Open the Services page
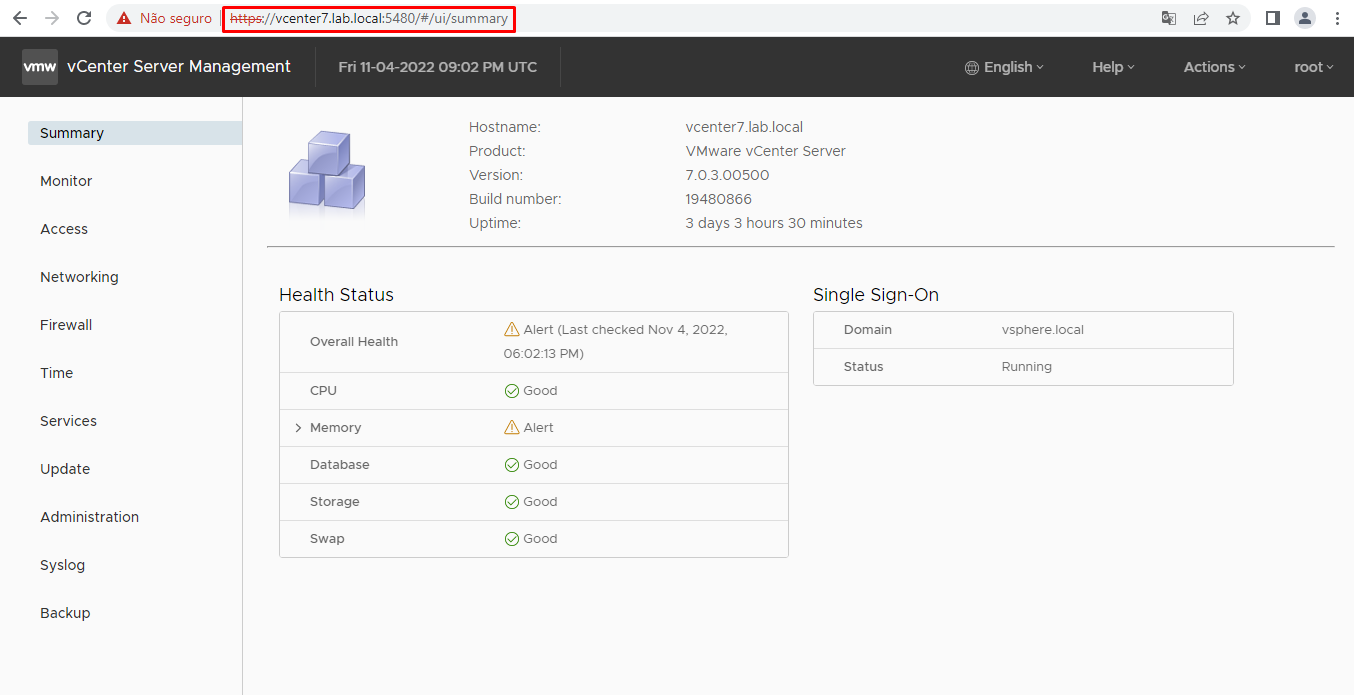This screenshot has height=695, width=1354. tap(68, 421)
